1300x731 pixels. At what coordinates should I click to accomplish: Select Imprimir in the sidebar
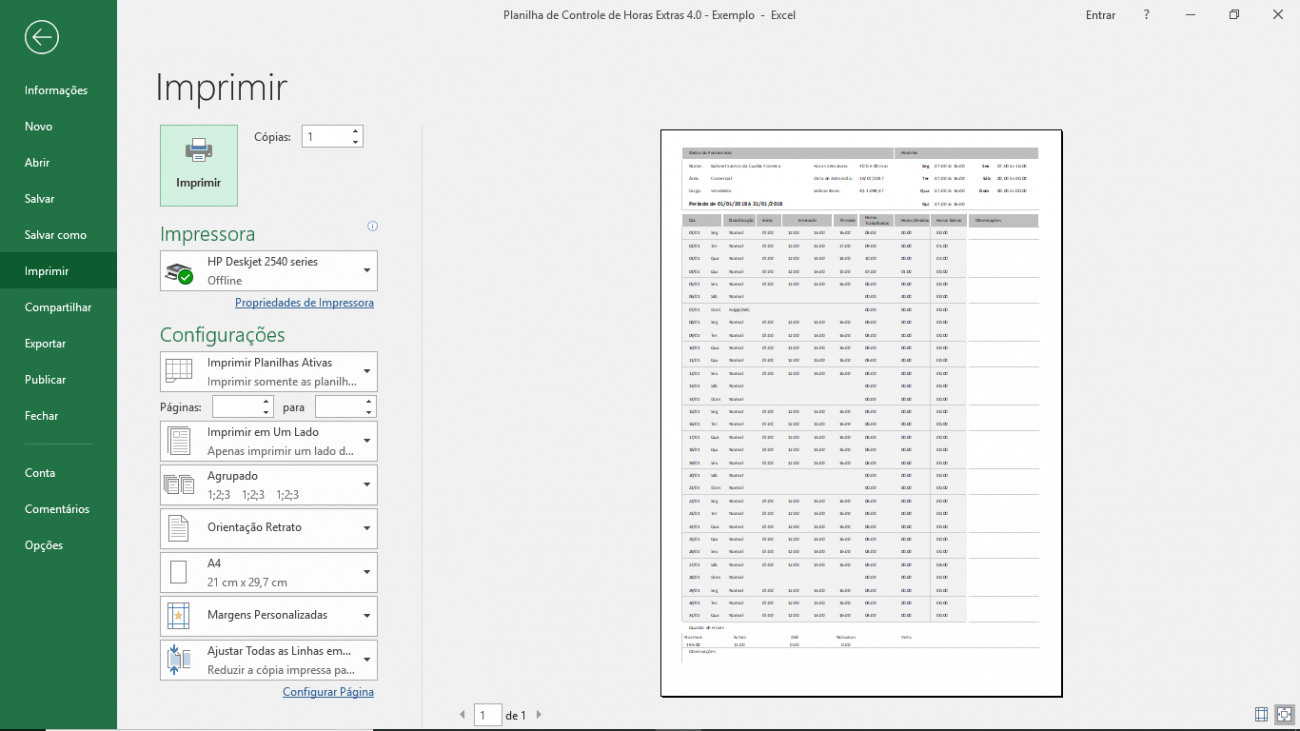pos(58,271)
